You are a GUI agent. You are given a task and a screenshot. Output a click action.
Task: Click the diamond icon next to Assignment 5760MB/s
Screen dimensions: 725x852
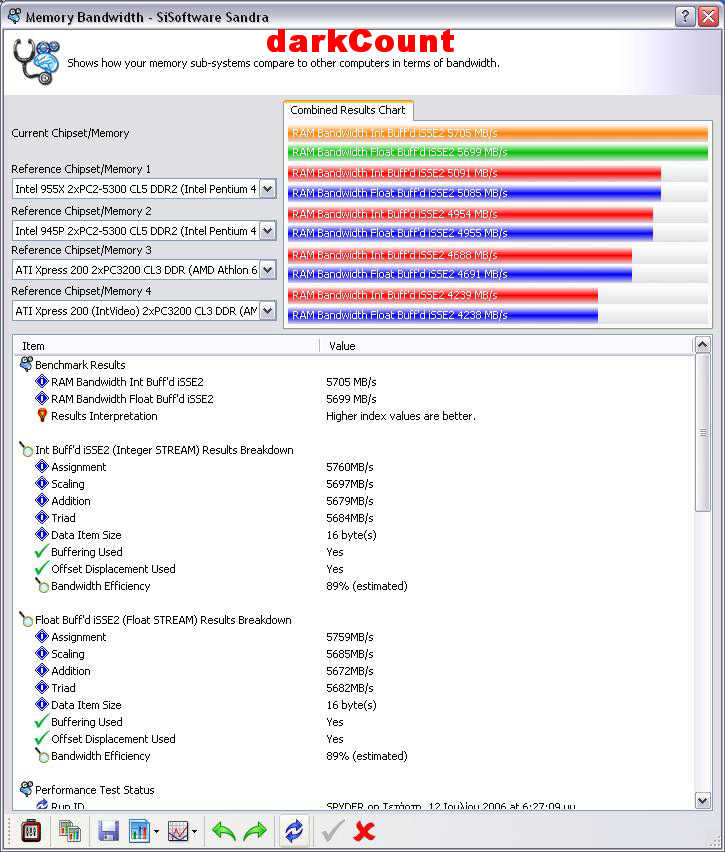coord(42,466)
